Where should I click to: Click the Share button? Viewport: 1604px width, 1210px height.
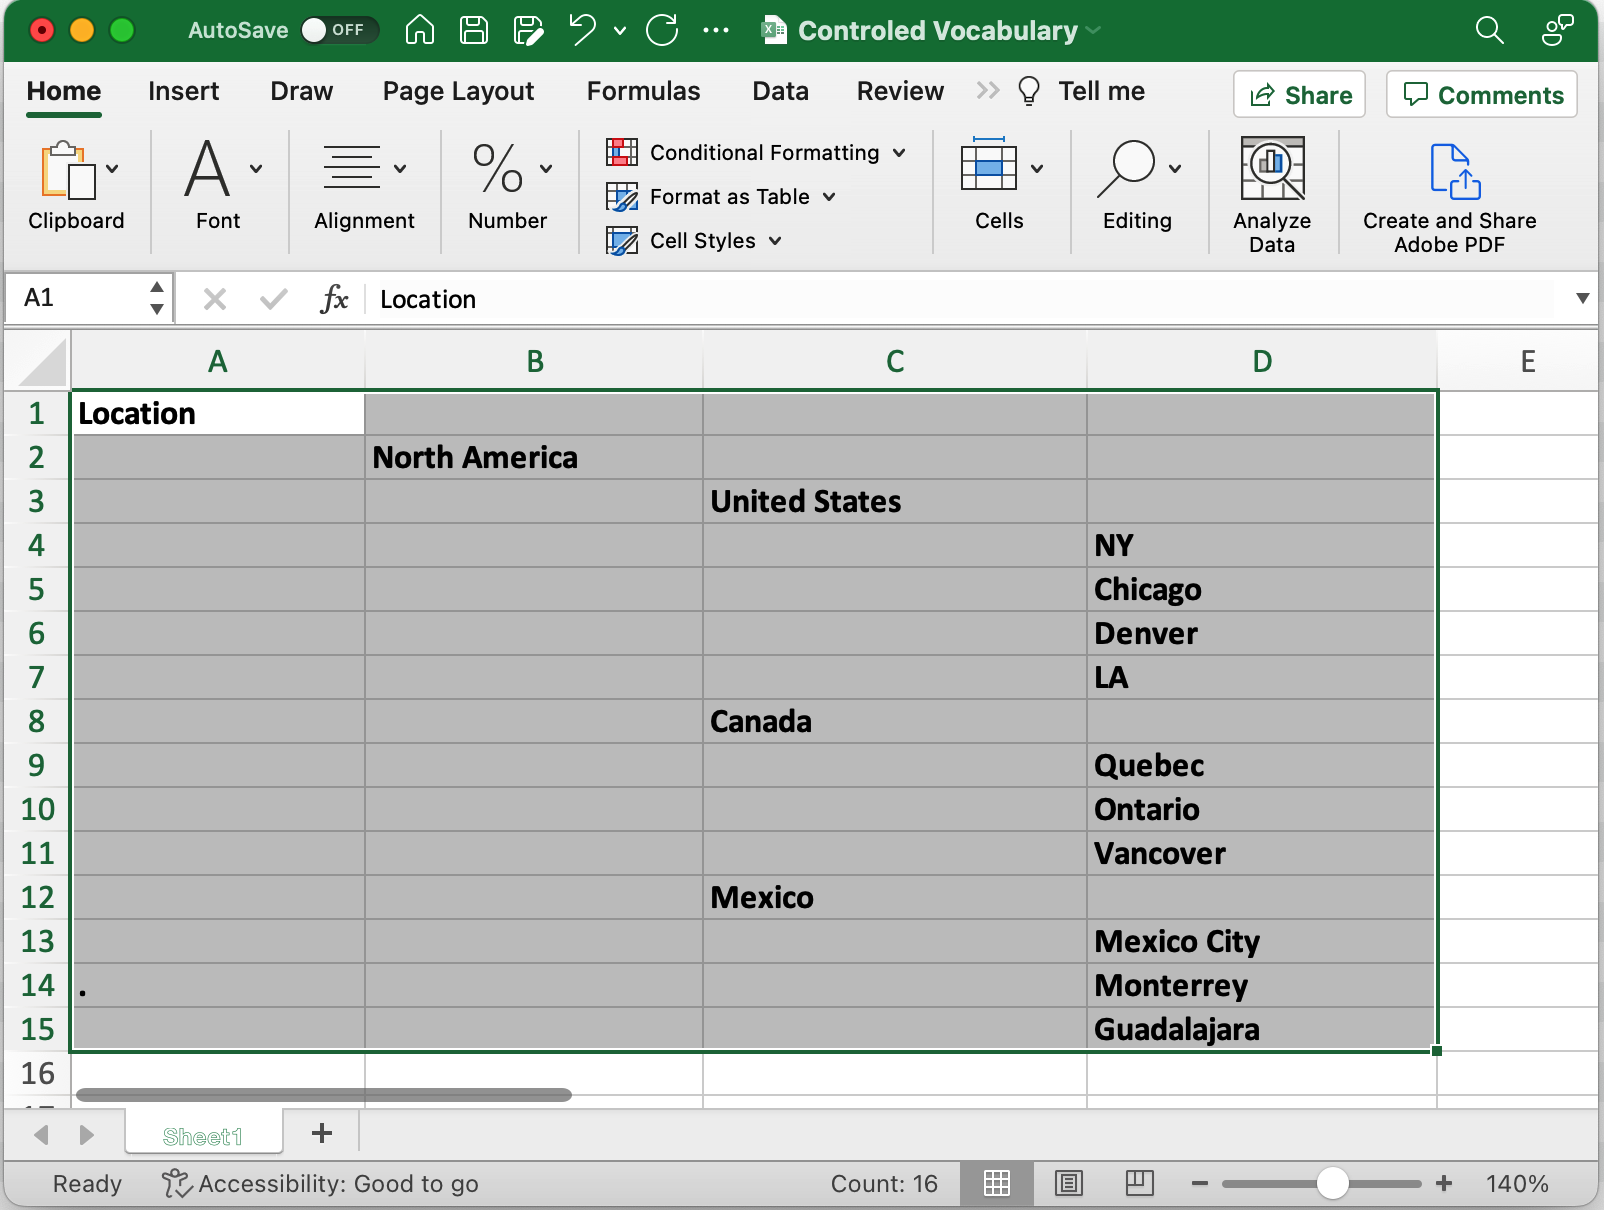pos(1299,94)
